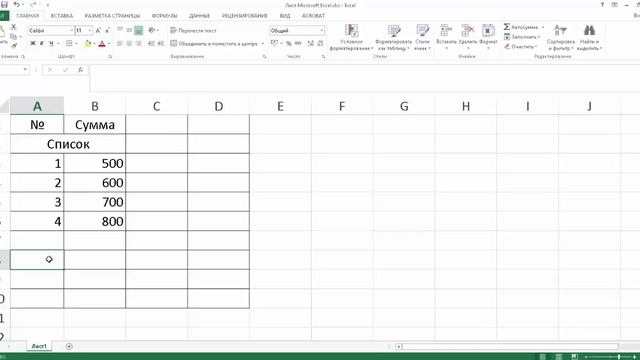This screenshot has height=360, width=640.
Task: Apply the percent number style
Action: 289,43
